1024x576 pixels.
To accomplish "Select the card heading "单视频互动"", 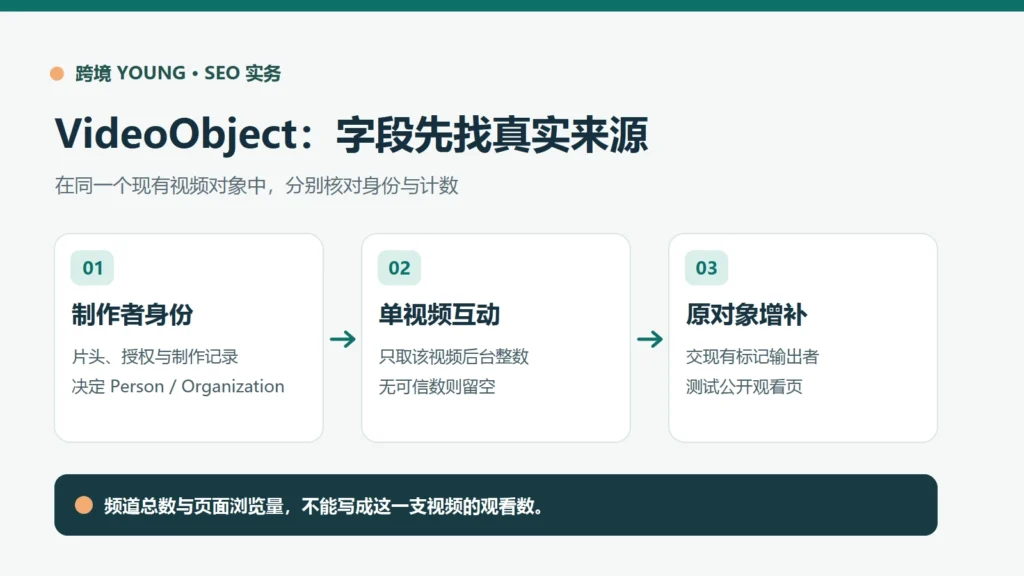I will pos(440,315).
